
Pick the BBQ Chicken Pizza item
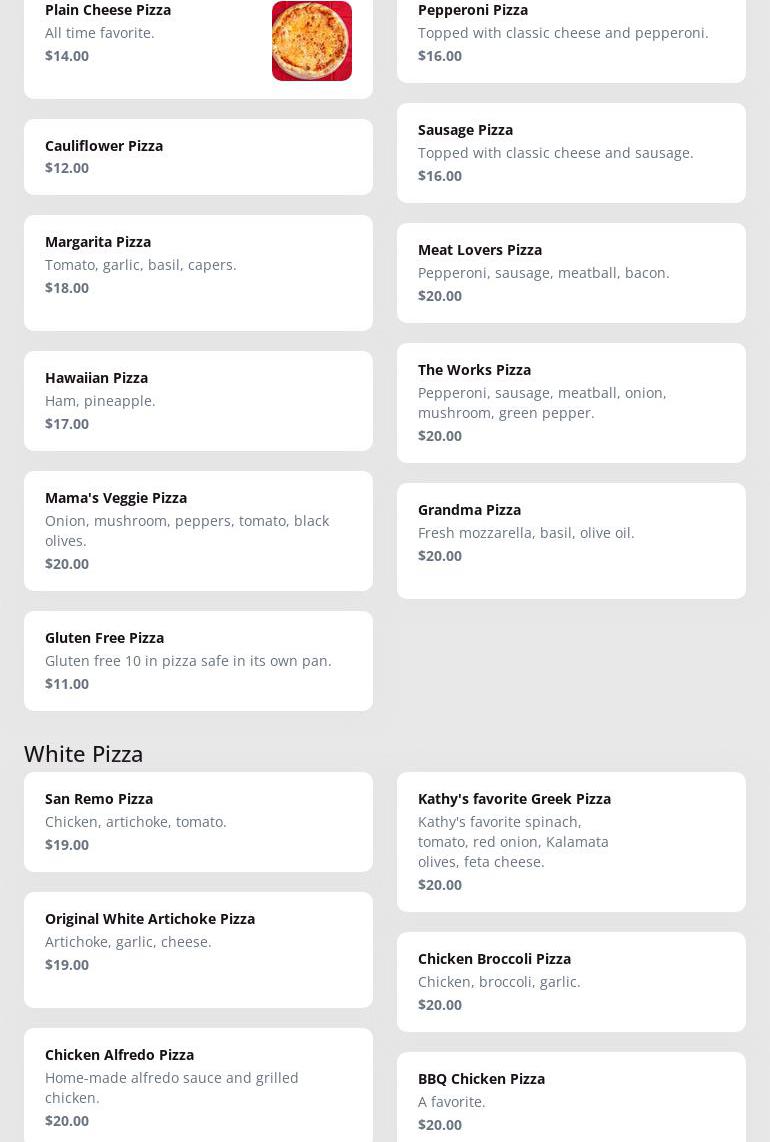point(570,1100)
